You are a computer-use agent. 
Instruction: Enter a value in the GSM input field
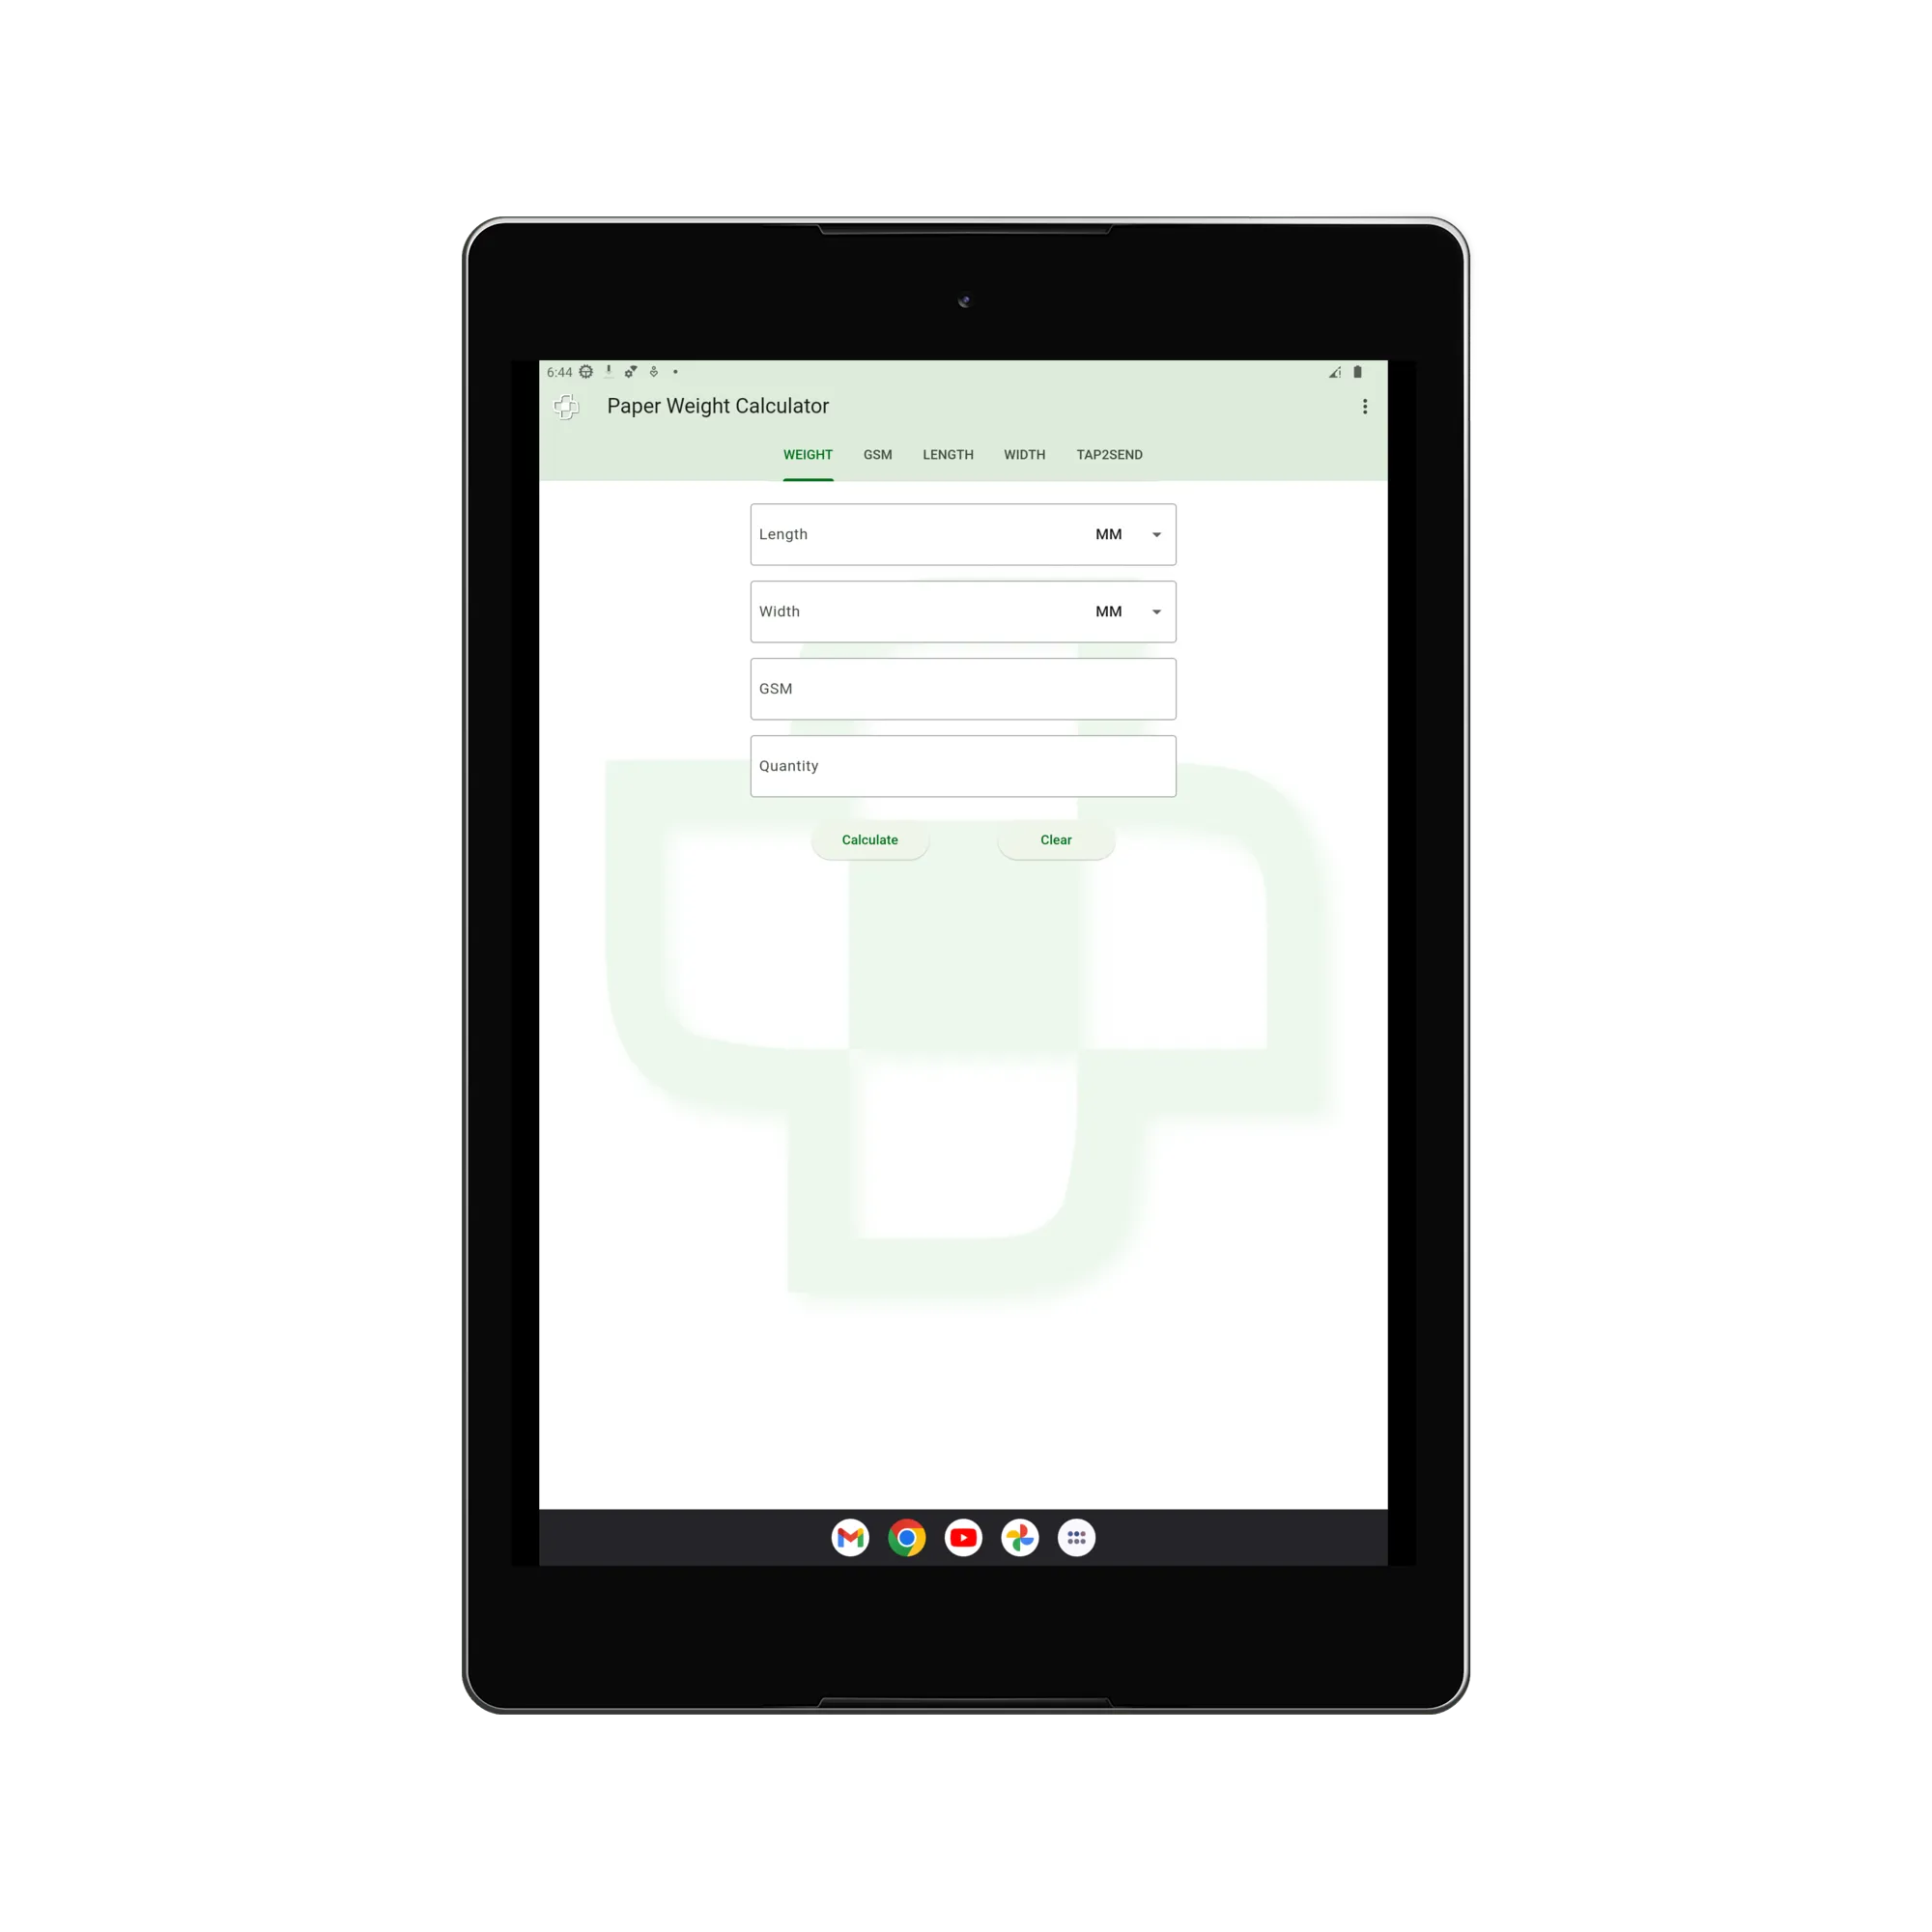click(962, 688)
